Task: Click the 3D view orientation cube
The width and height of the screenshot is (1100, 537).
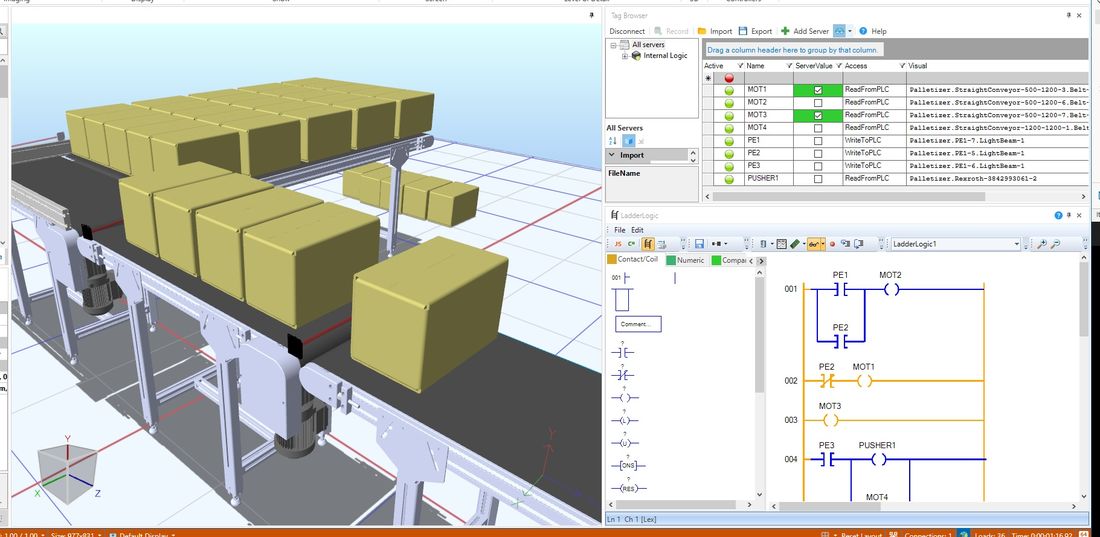Action: 65,472
